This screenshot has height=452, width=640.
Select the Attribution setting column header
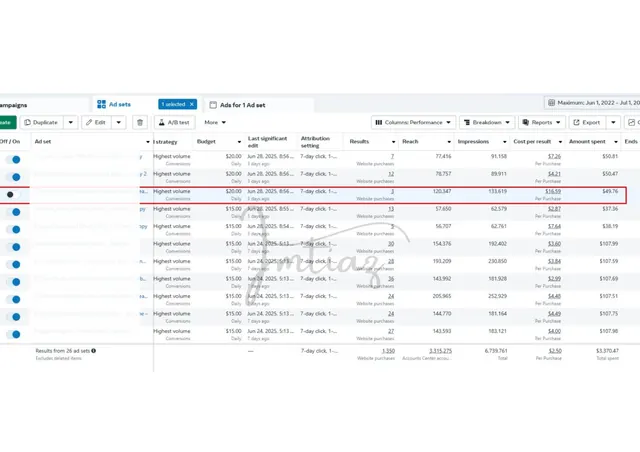[315, 142]
